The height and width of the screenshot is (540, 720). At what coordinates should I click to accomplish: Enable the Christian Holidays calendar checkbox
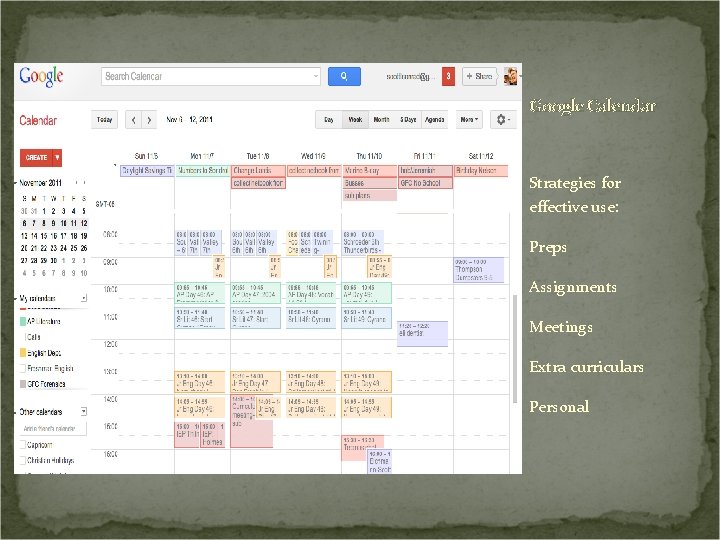tap(23, 460)
